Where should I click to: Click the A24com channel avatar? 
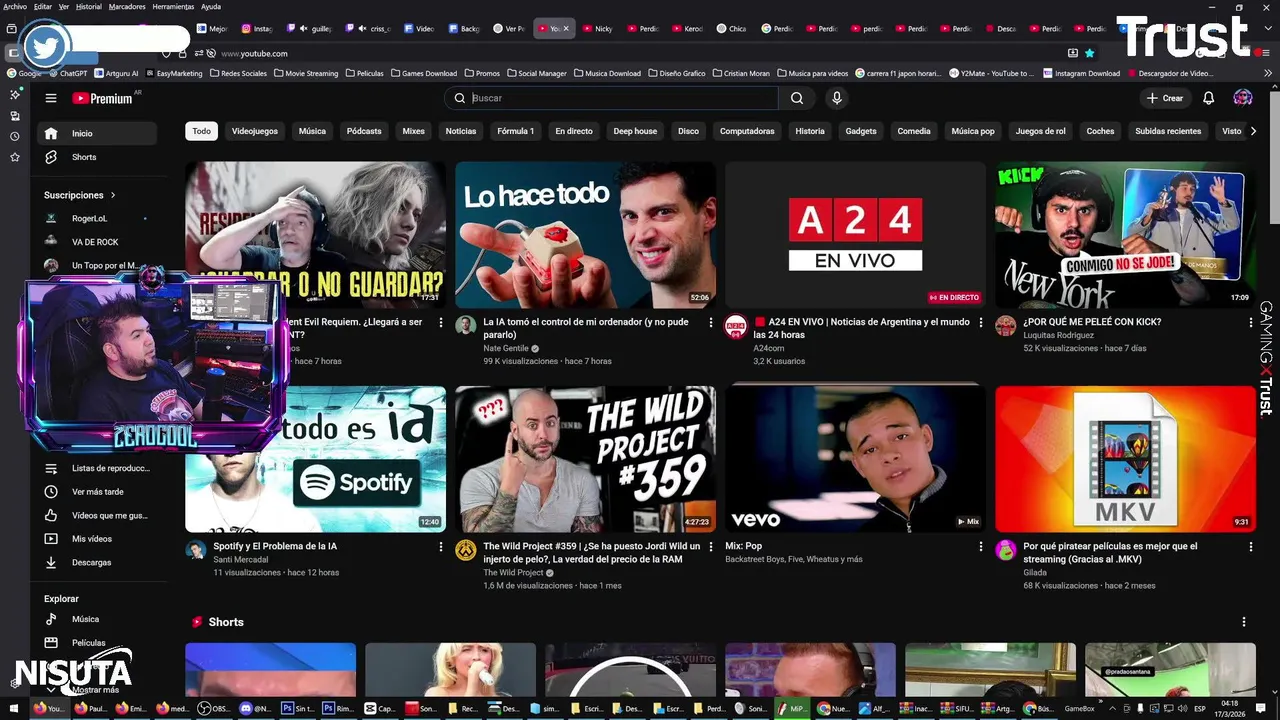coord(735,325)
